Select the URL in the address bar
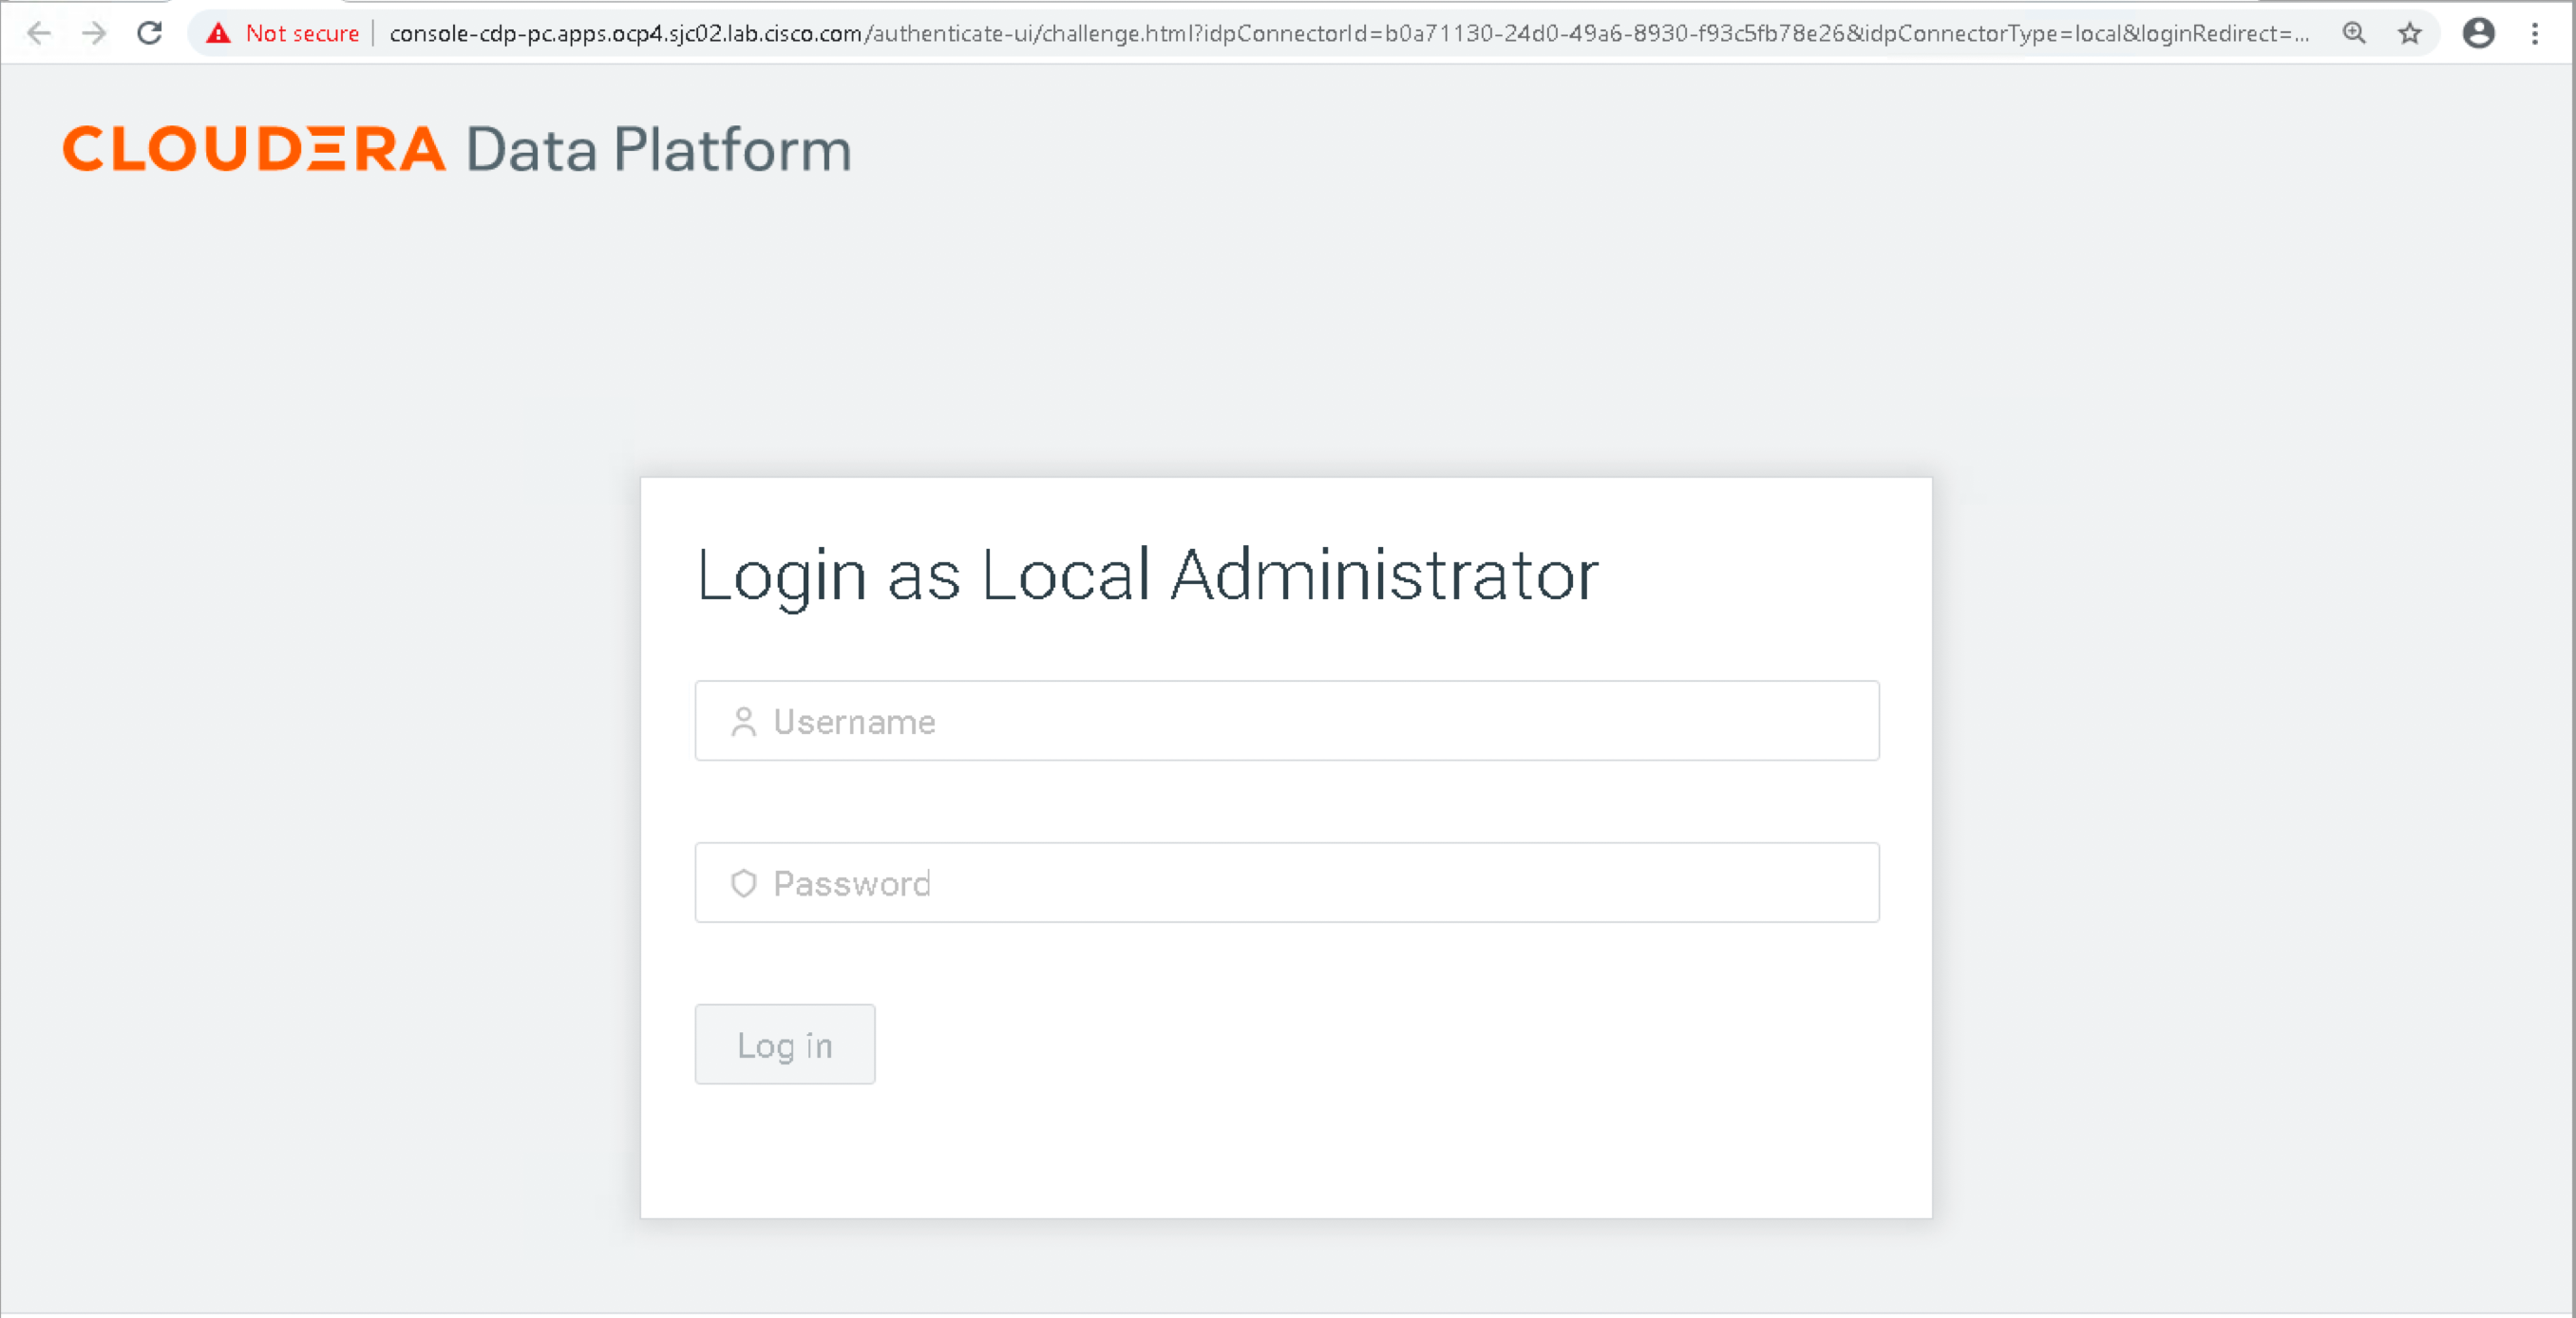 pos(1300,32)
